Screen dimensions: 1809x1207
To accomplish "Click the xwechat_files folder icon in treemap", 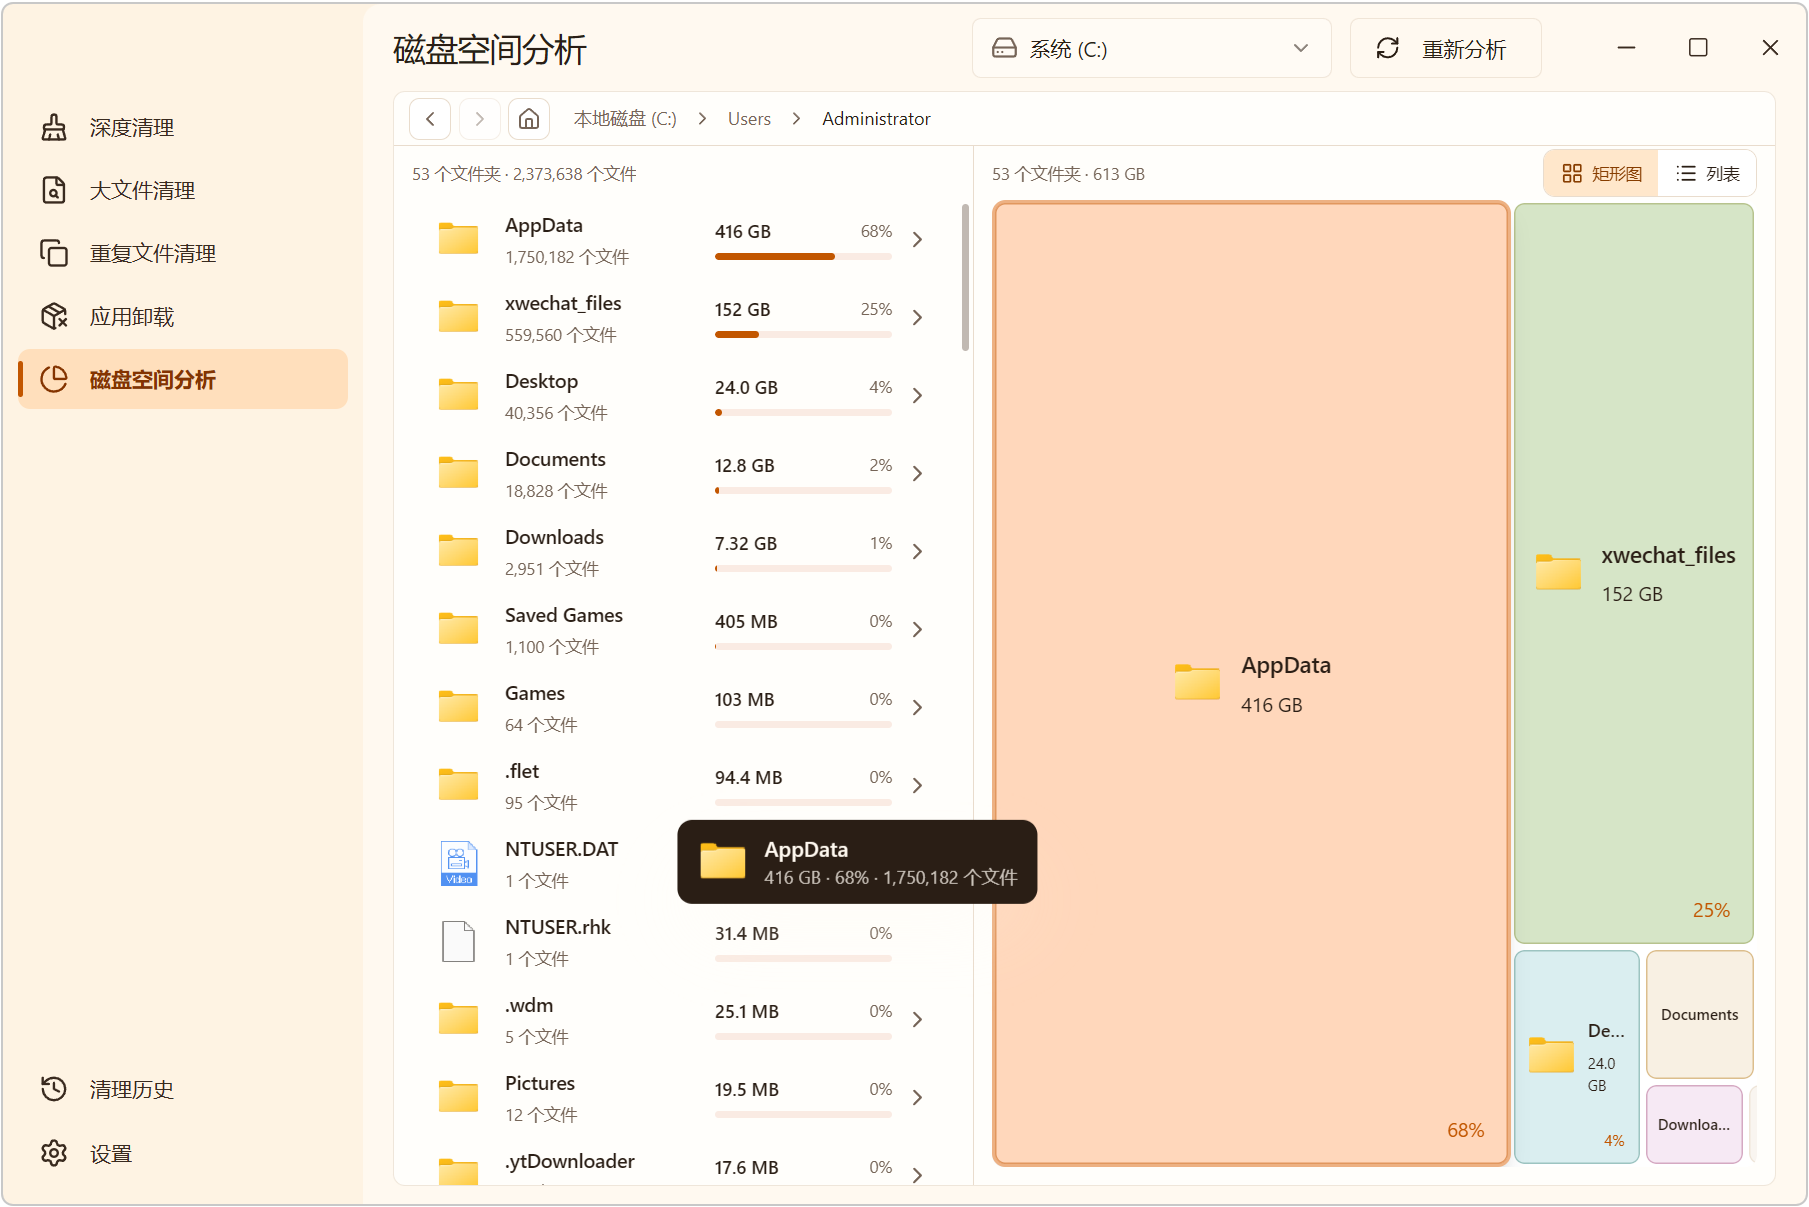I will pyautogui.click(x=1558, y=572).
